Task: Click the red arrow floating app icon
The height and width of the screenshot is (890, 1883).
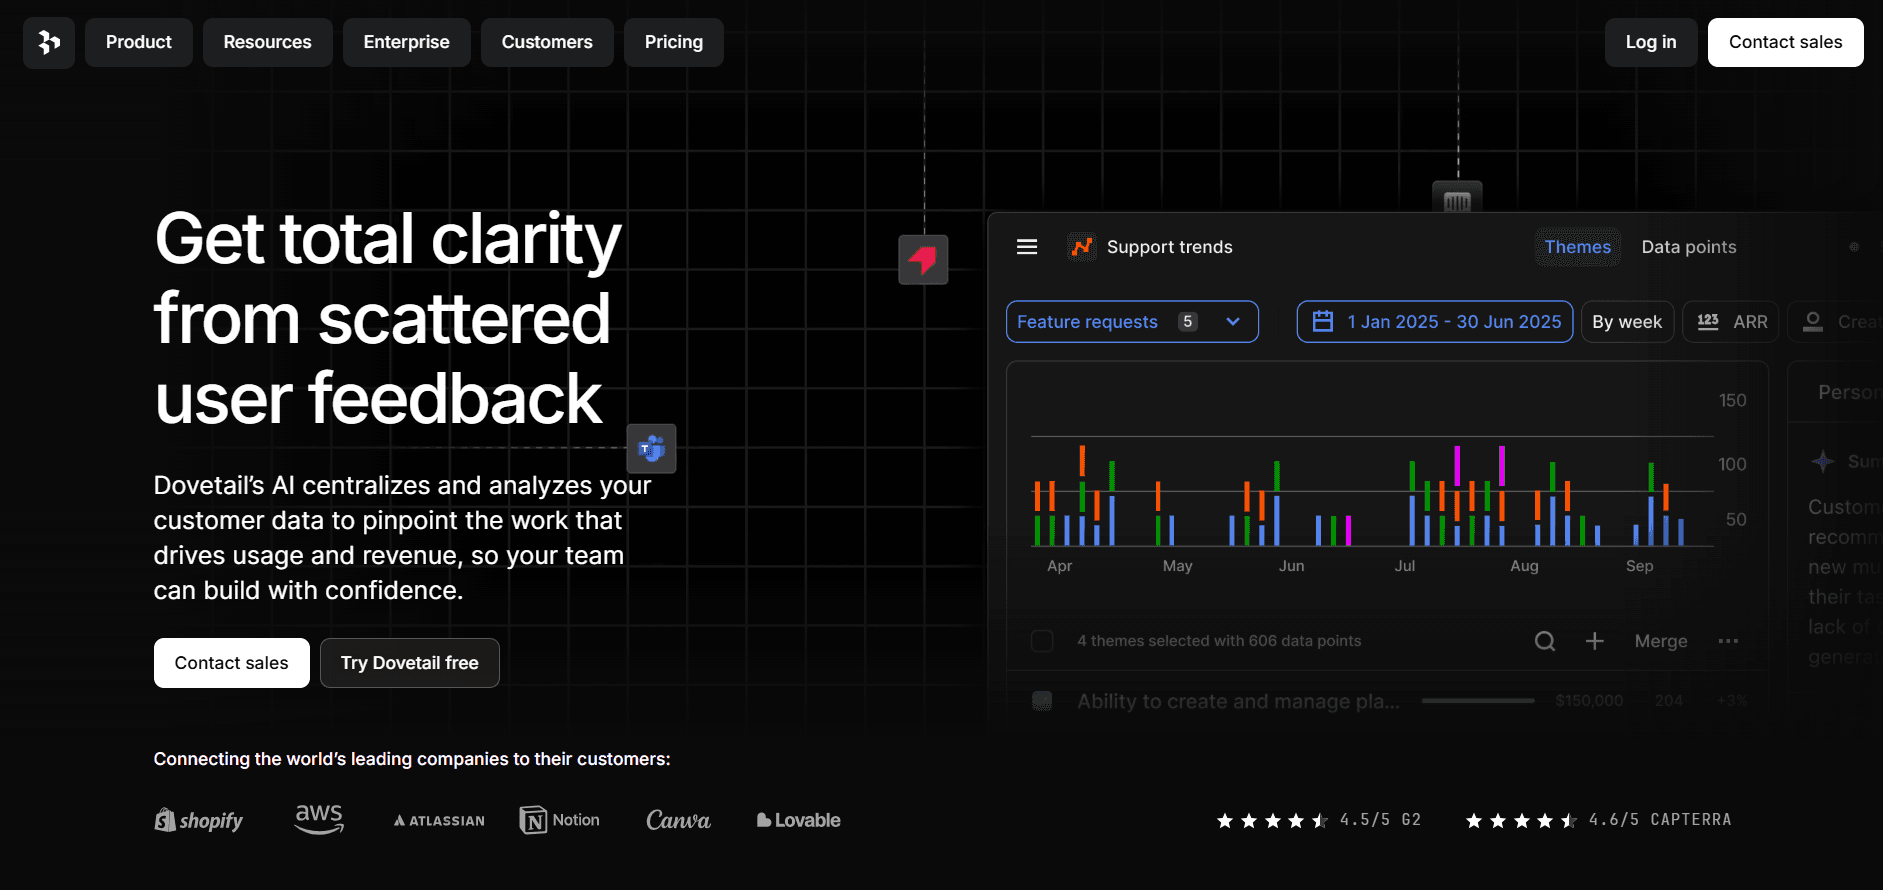Action: point(923,260)
